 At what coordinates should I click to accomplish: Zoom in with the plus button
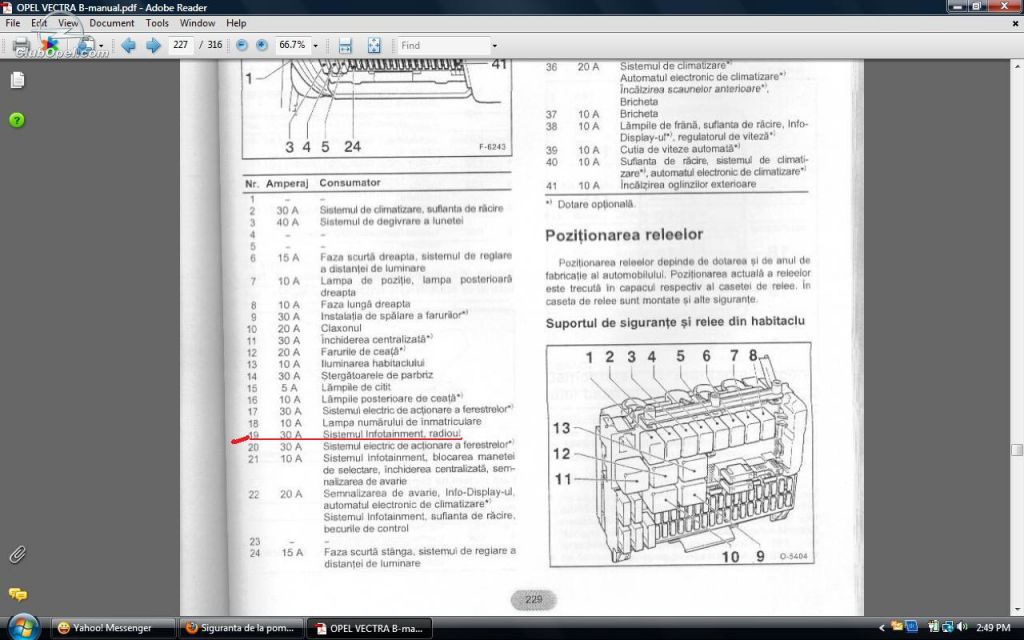click(x=262, y=45)
